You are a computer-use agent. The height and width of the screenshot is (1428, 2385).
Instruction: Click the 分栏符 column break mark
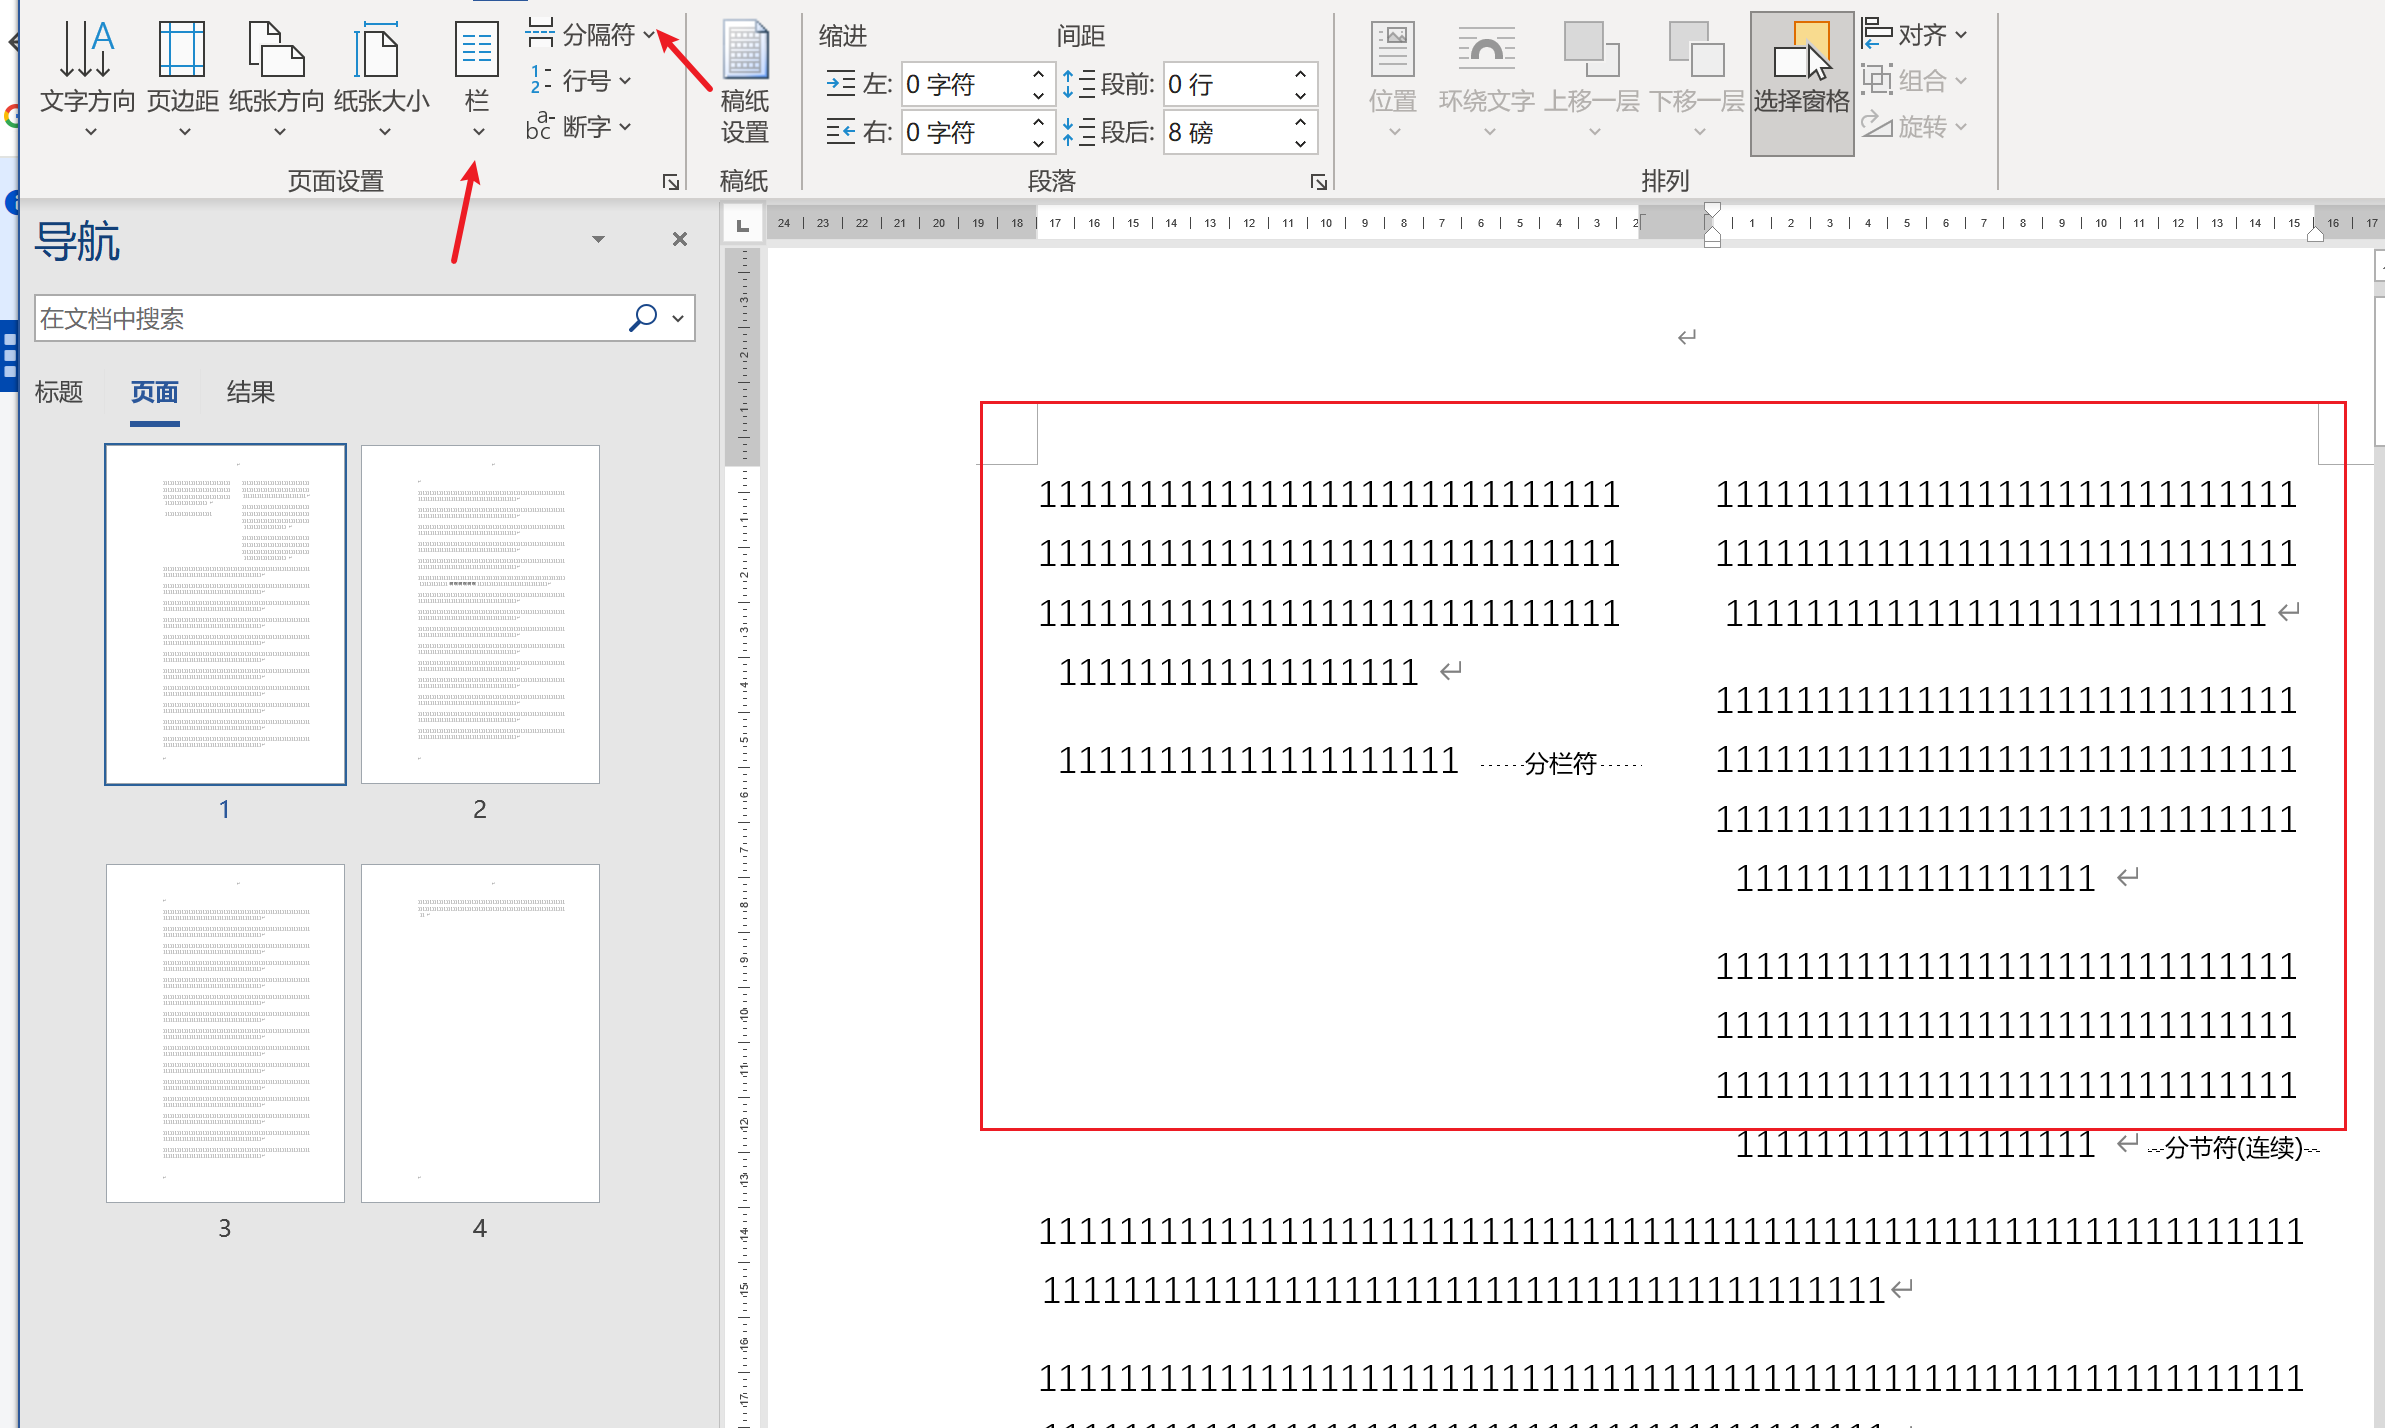pyautogui.click(x=1560, y=764)
